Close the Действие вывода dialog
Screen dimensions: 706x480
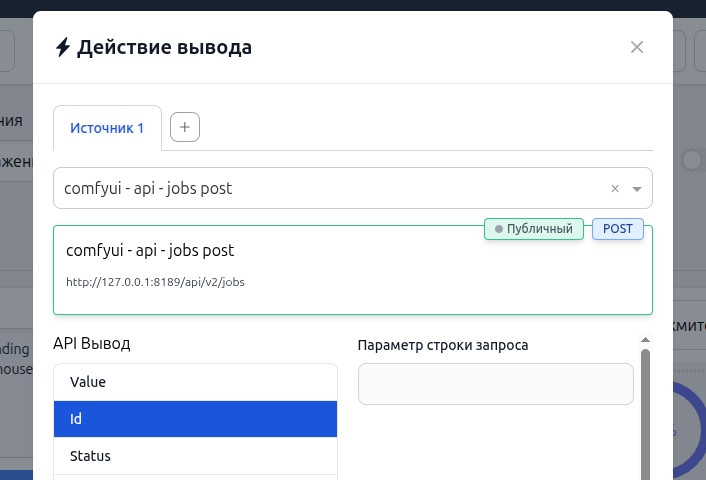[x=637, y=47]
